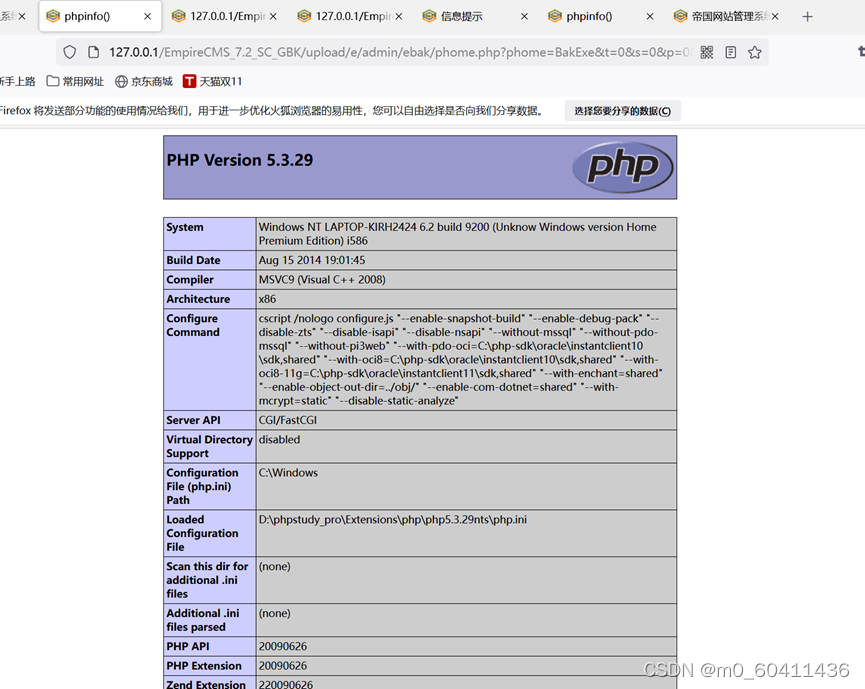The width and height of the screenshot is (865, 689).
Task: Click the Additional .ini files parsed label
Action: (x=203, y=620)
